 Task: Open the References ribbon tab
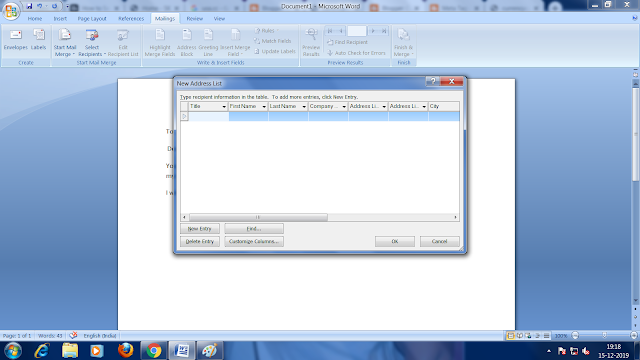(x=131, y=19)
